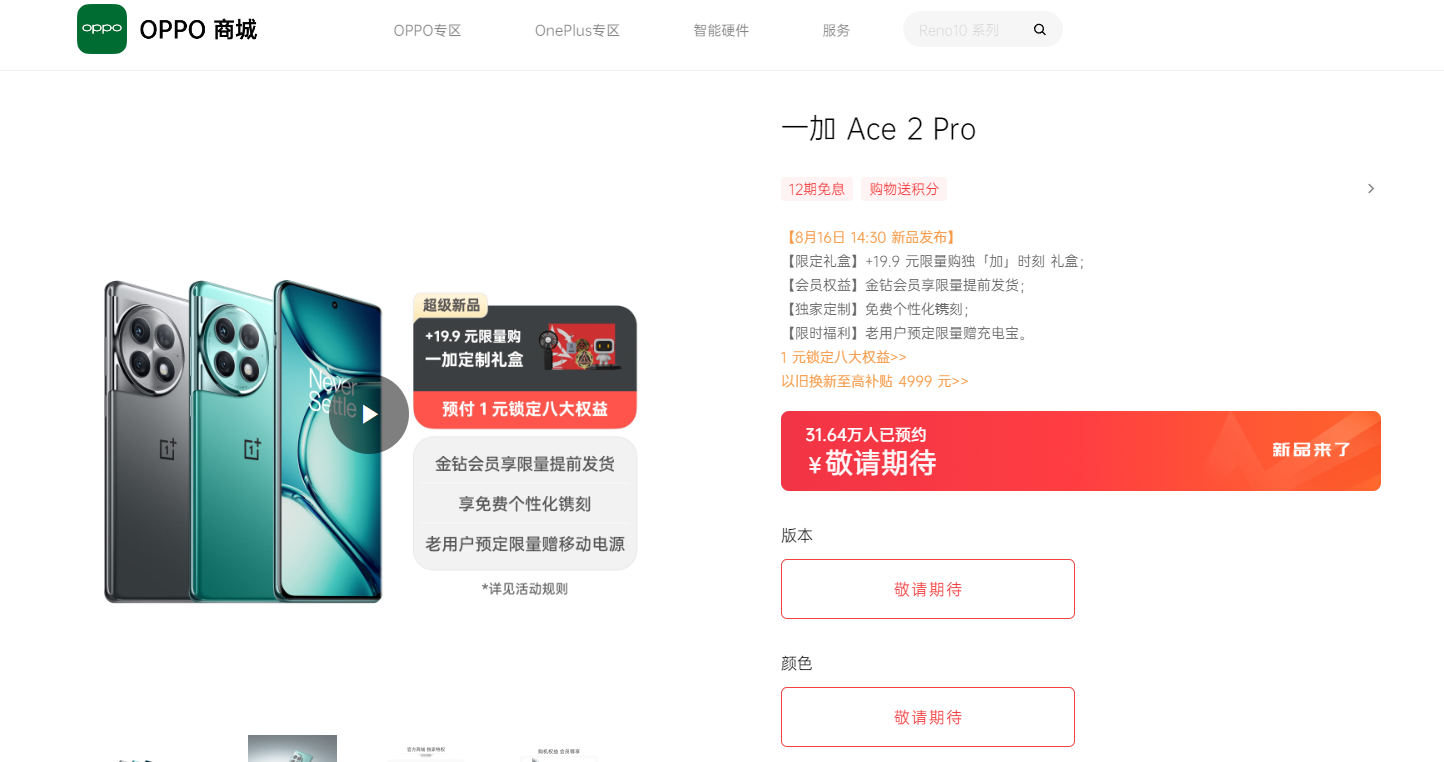Open the OnePlus专区 menu
The height and width of the screenshot is (762, 1444).
tap(577, 30)
